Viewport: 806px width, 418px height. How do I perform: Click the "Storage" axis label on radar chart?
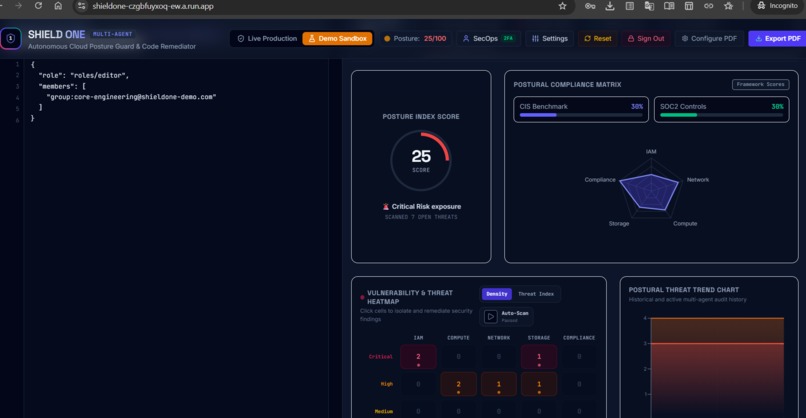(x=619, y=224)
